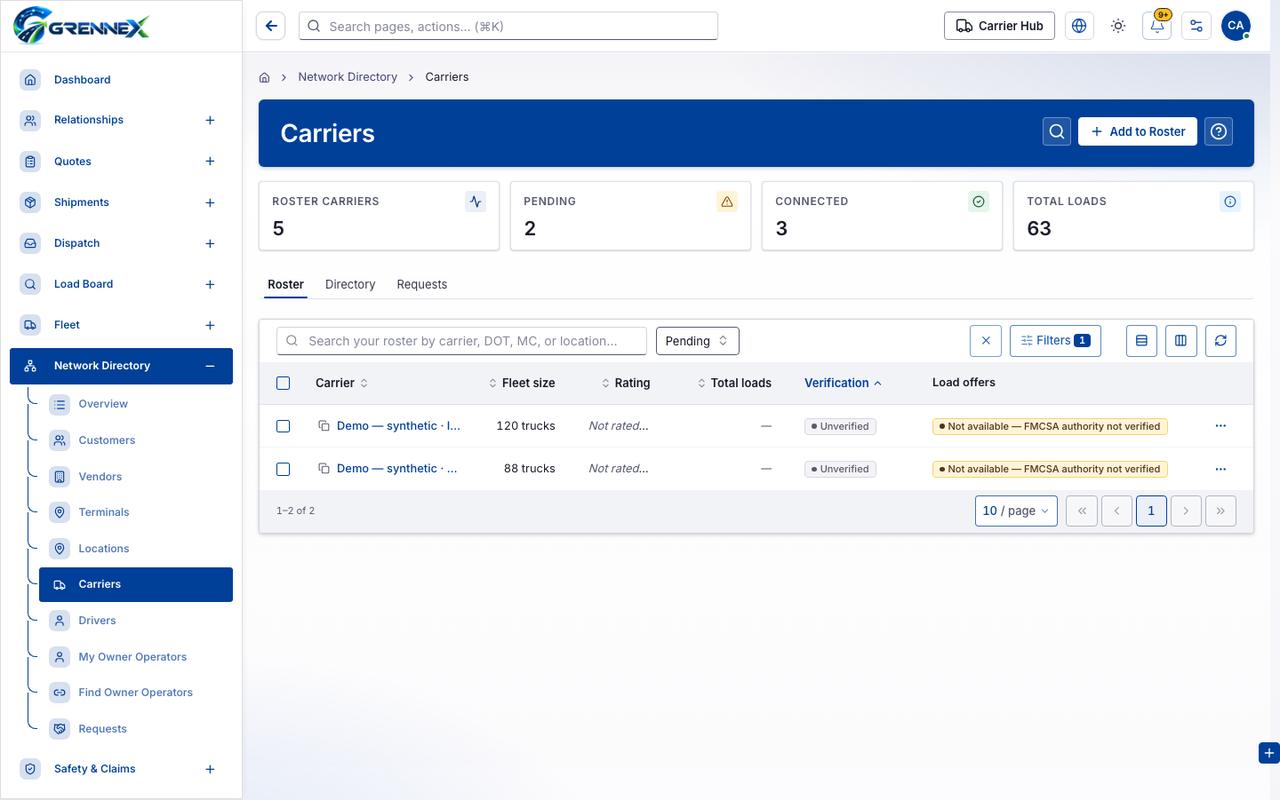Open the settings sliders icon

pyautogui.click(x=1196, y=26)
